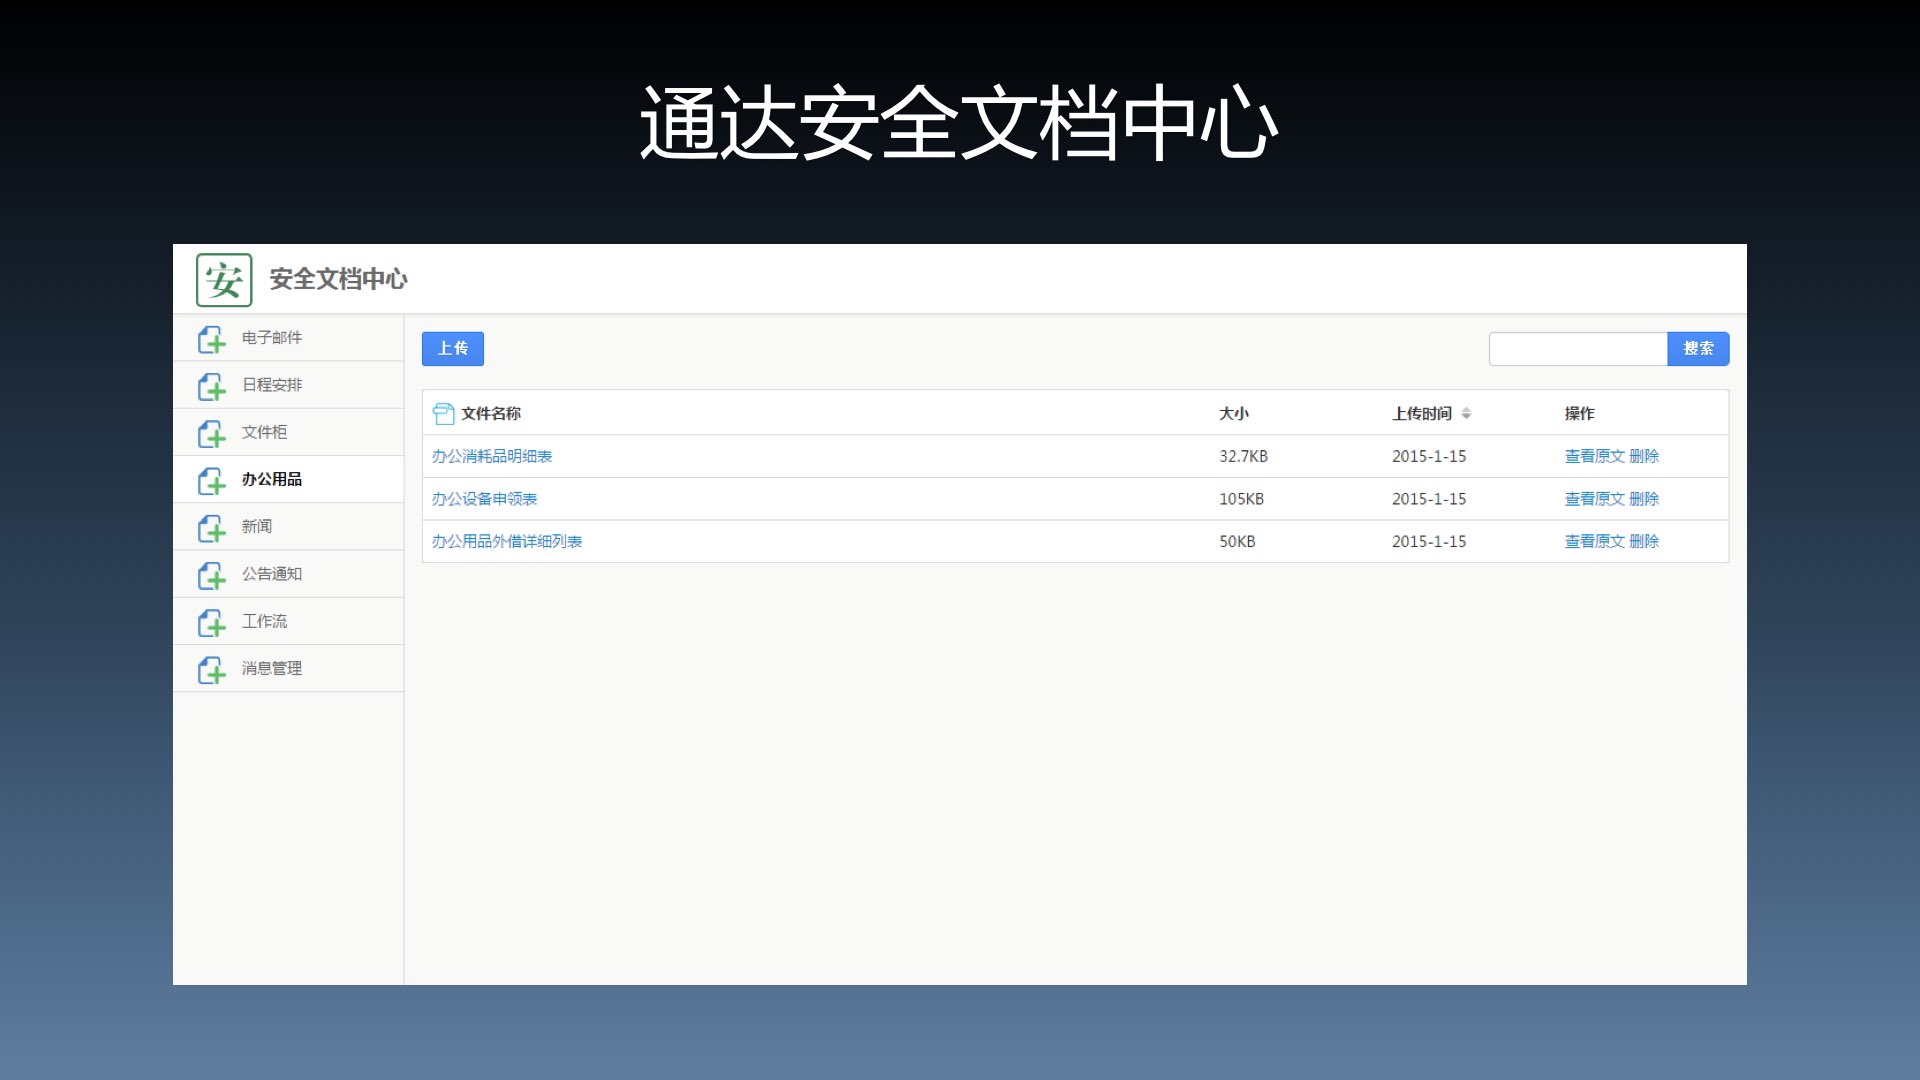Open the 日程安排 sidebar category
The image size is (1920, 1080).
[x=288, y=385]
